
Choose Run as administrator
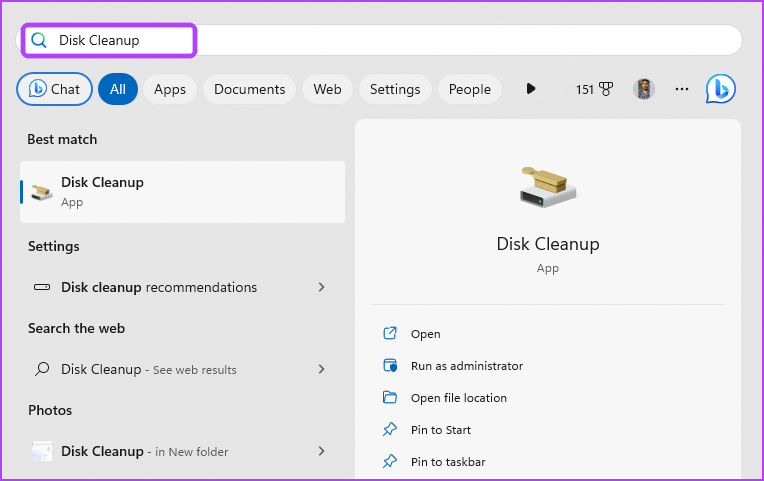coord(467,366)
